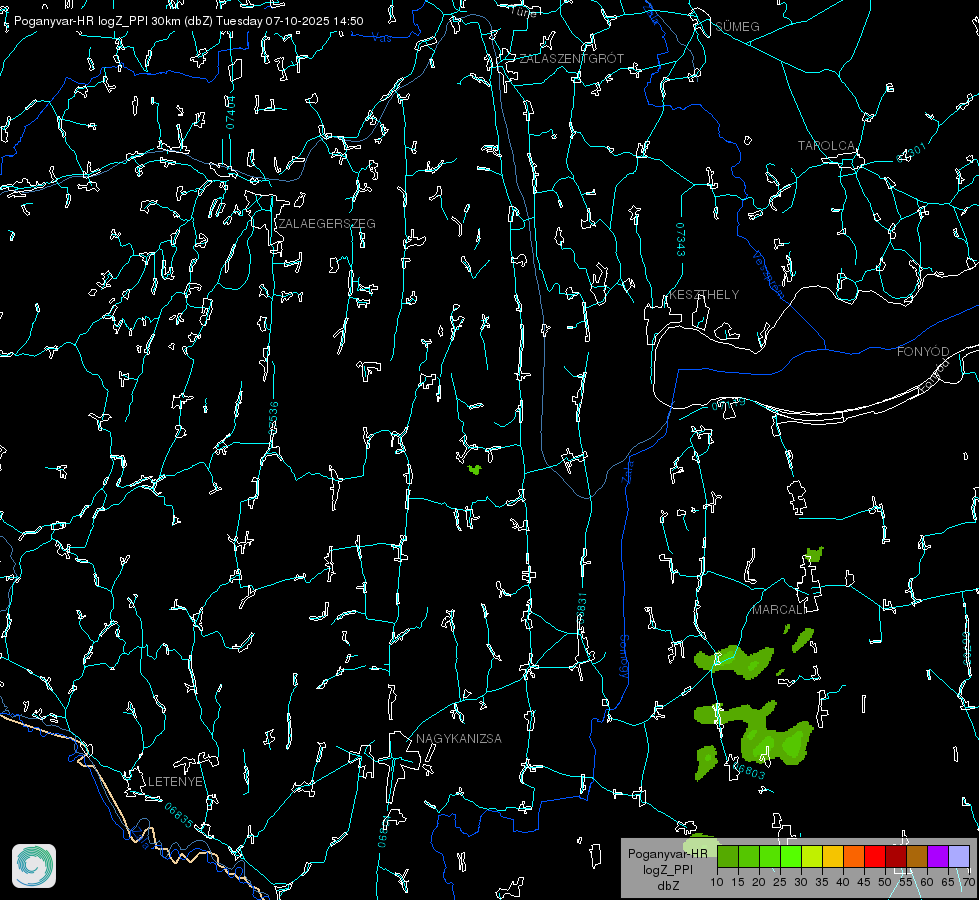Click the legend unit label 'dbZ'
979x900 pixels.
[x=667, y=886]
